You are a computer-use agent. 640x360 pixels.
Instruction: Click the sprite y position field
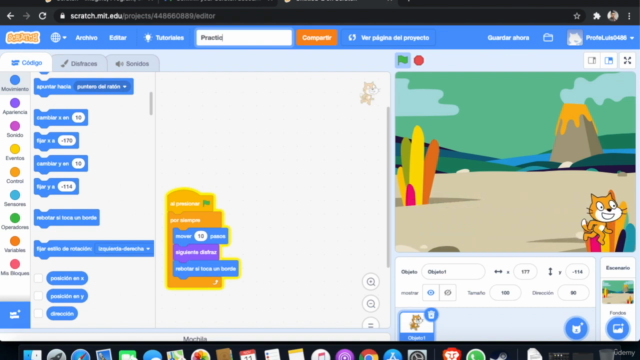tap(577, 271)
